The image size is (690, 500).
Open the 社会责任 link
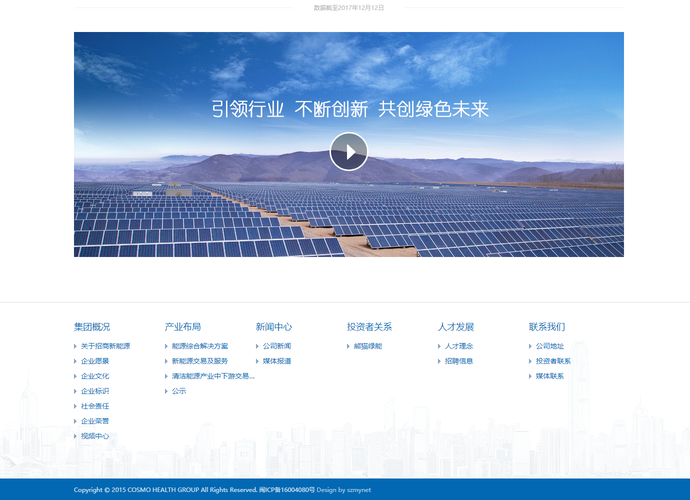95,406
